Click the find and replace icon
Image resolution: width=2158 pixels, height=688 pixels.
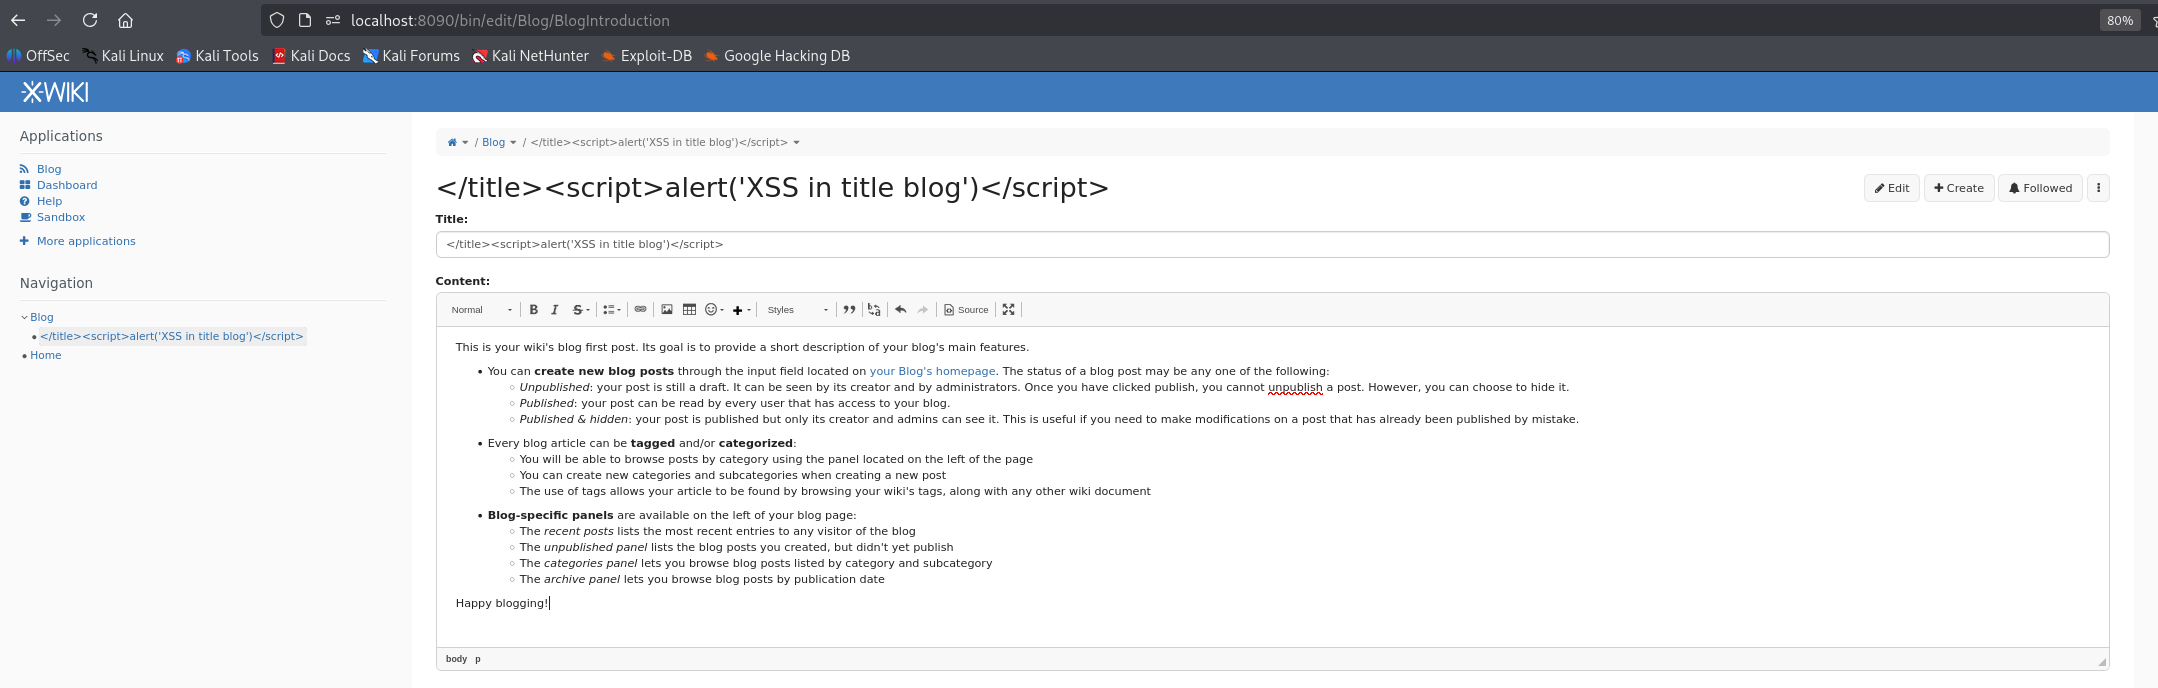tap(874, 310)
